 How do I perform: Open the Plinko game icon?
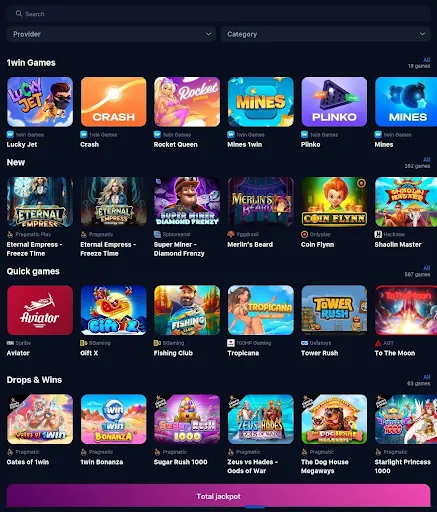coord(334,102)
